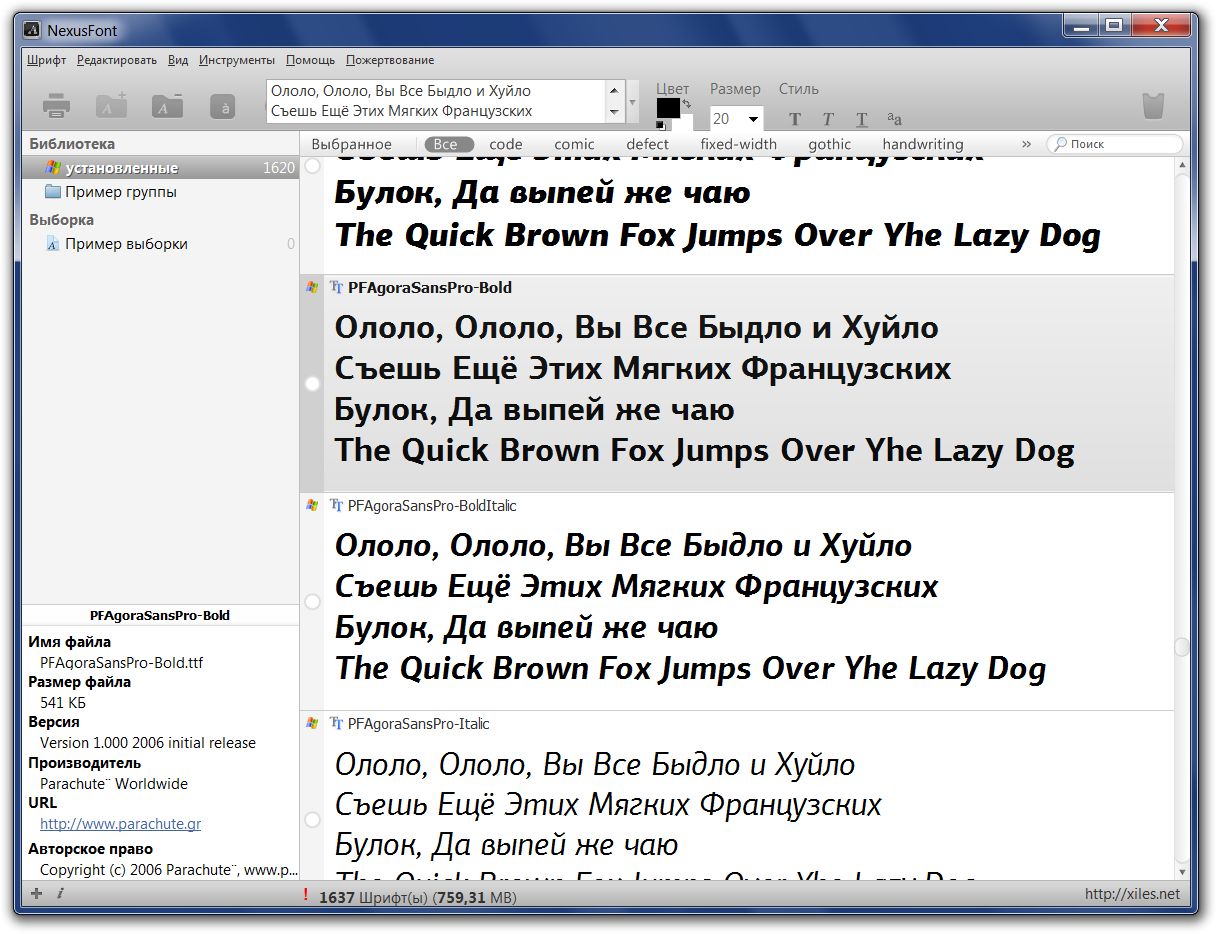Click the magnifier icon in search box
The height and width of the screenshot is (934, 1217).
[x=1060, y=144]
